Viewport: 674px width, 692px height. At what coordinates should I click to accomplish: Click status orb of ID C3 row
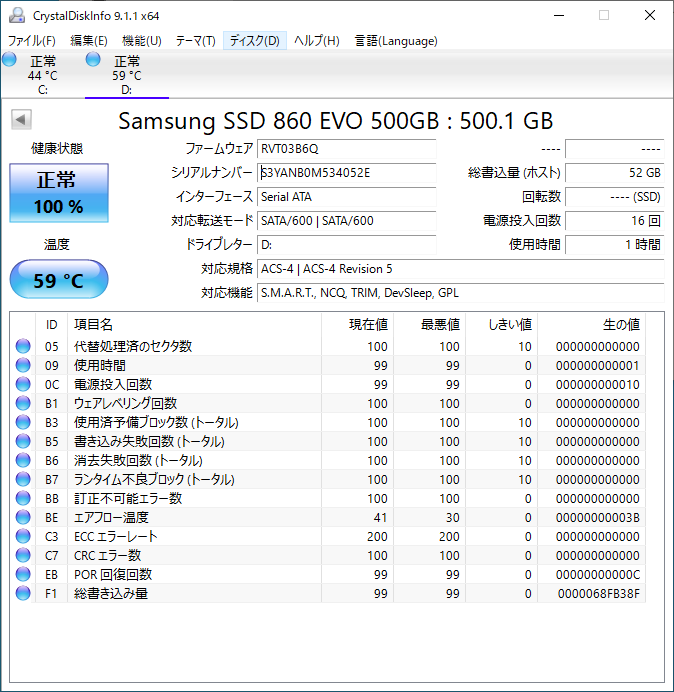click(23, 536)
